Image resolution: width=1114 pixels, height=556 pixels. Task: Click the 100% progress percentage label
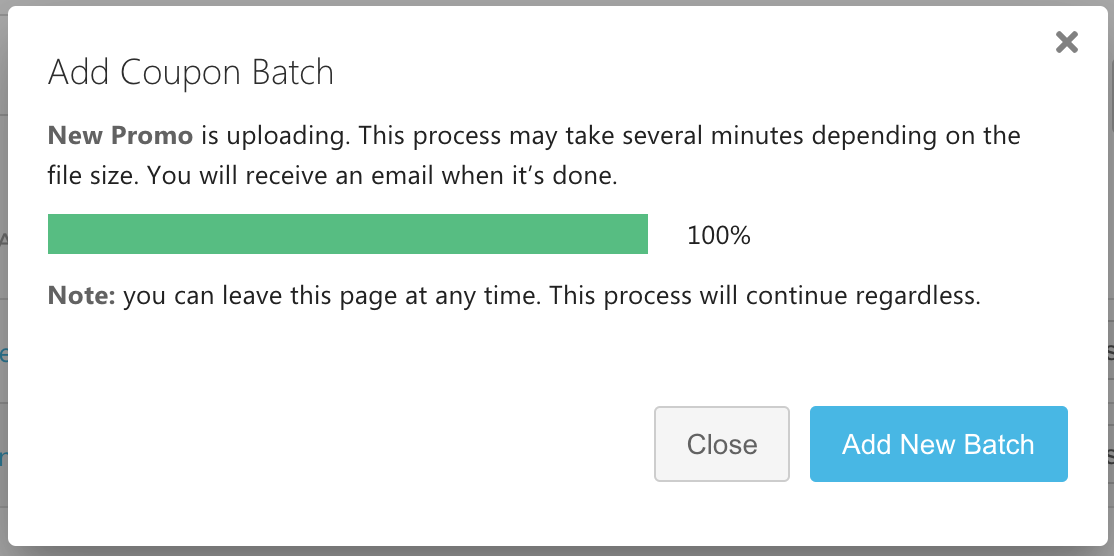click(x=718, y=236)
